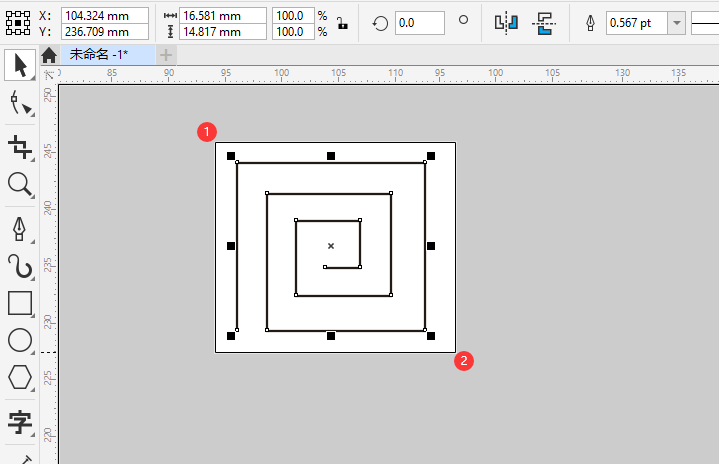Open the Text tool flyout arrow
719x464 pixels.
pos(33,434)
